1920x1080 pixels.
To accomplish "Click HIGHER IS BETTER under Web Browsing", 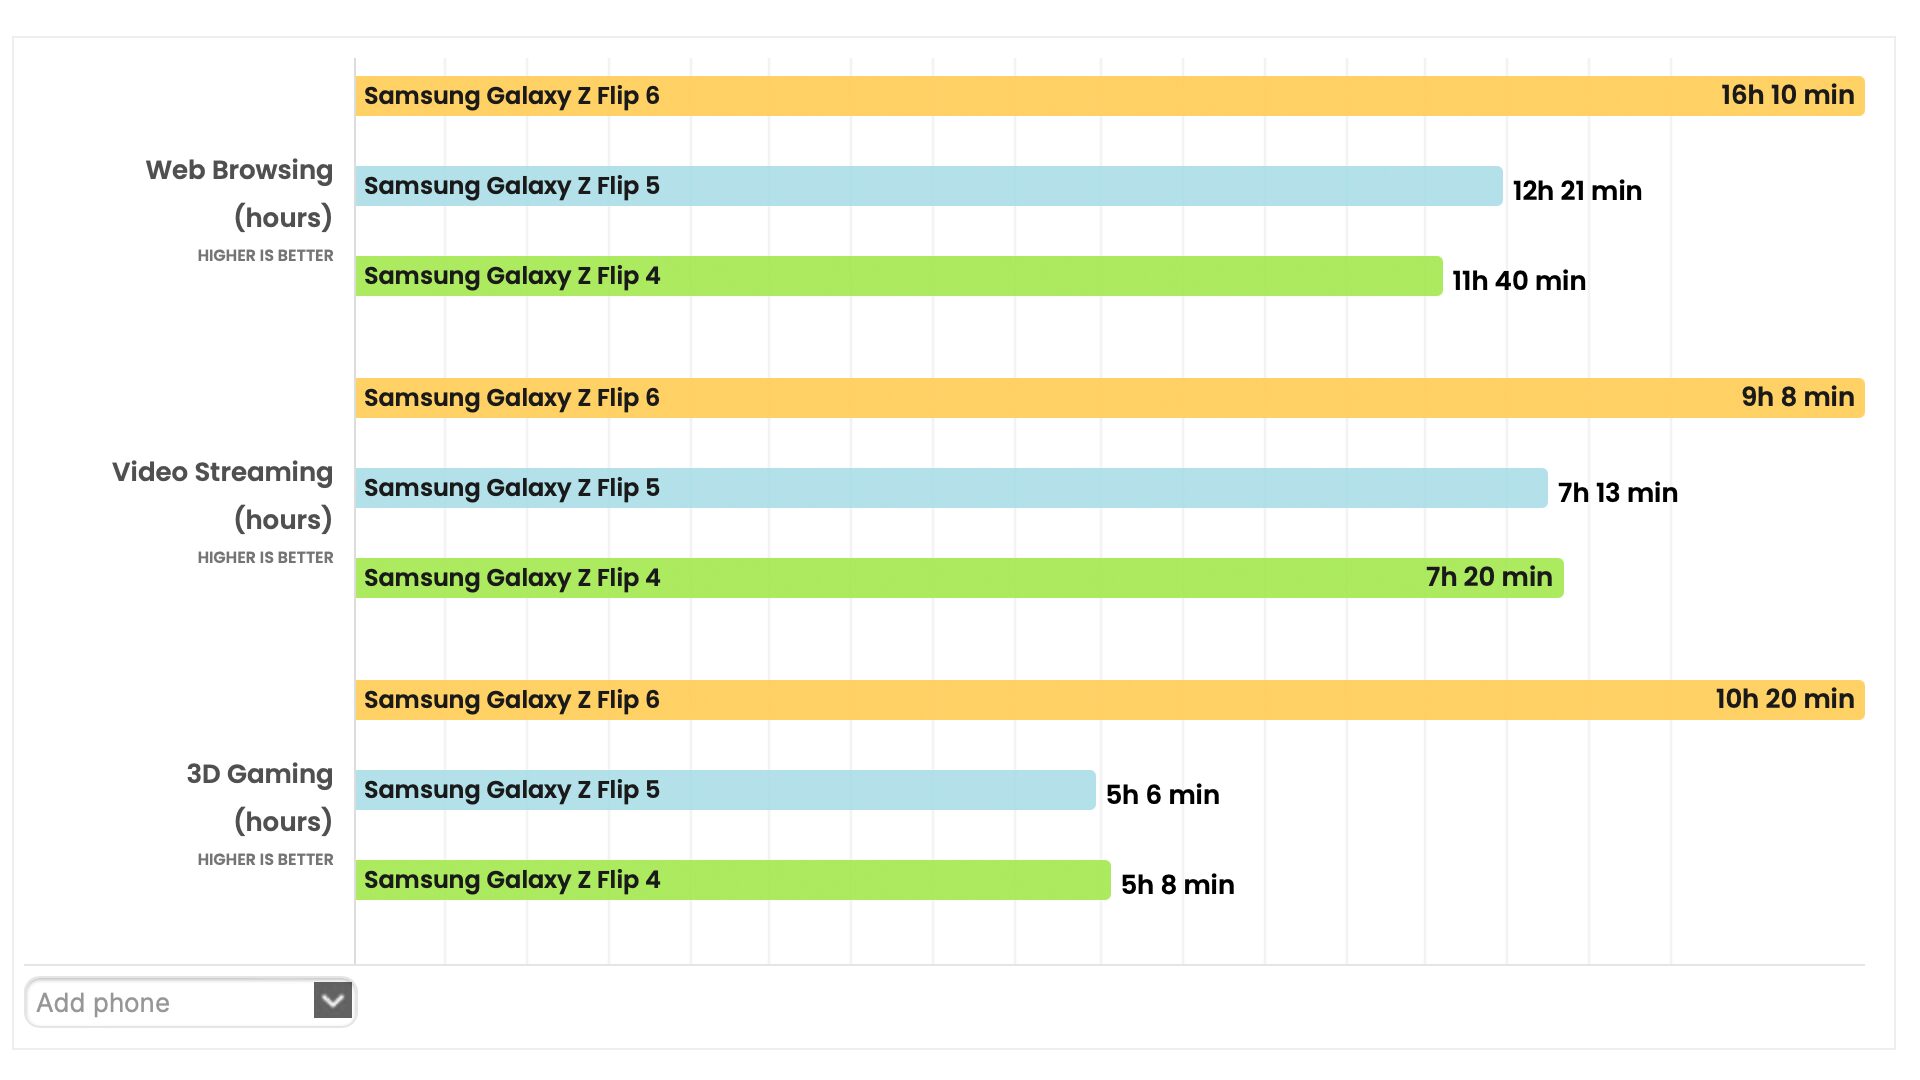I will (265, 256).
